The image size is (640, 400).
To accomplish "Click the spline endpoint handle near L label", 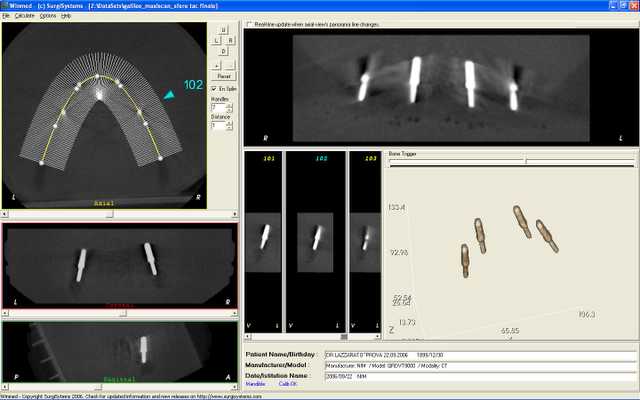I will [41, 163].
